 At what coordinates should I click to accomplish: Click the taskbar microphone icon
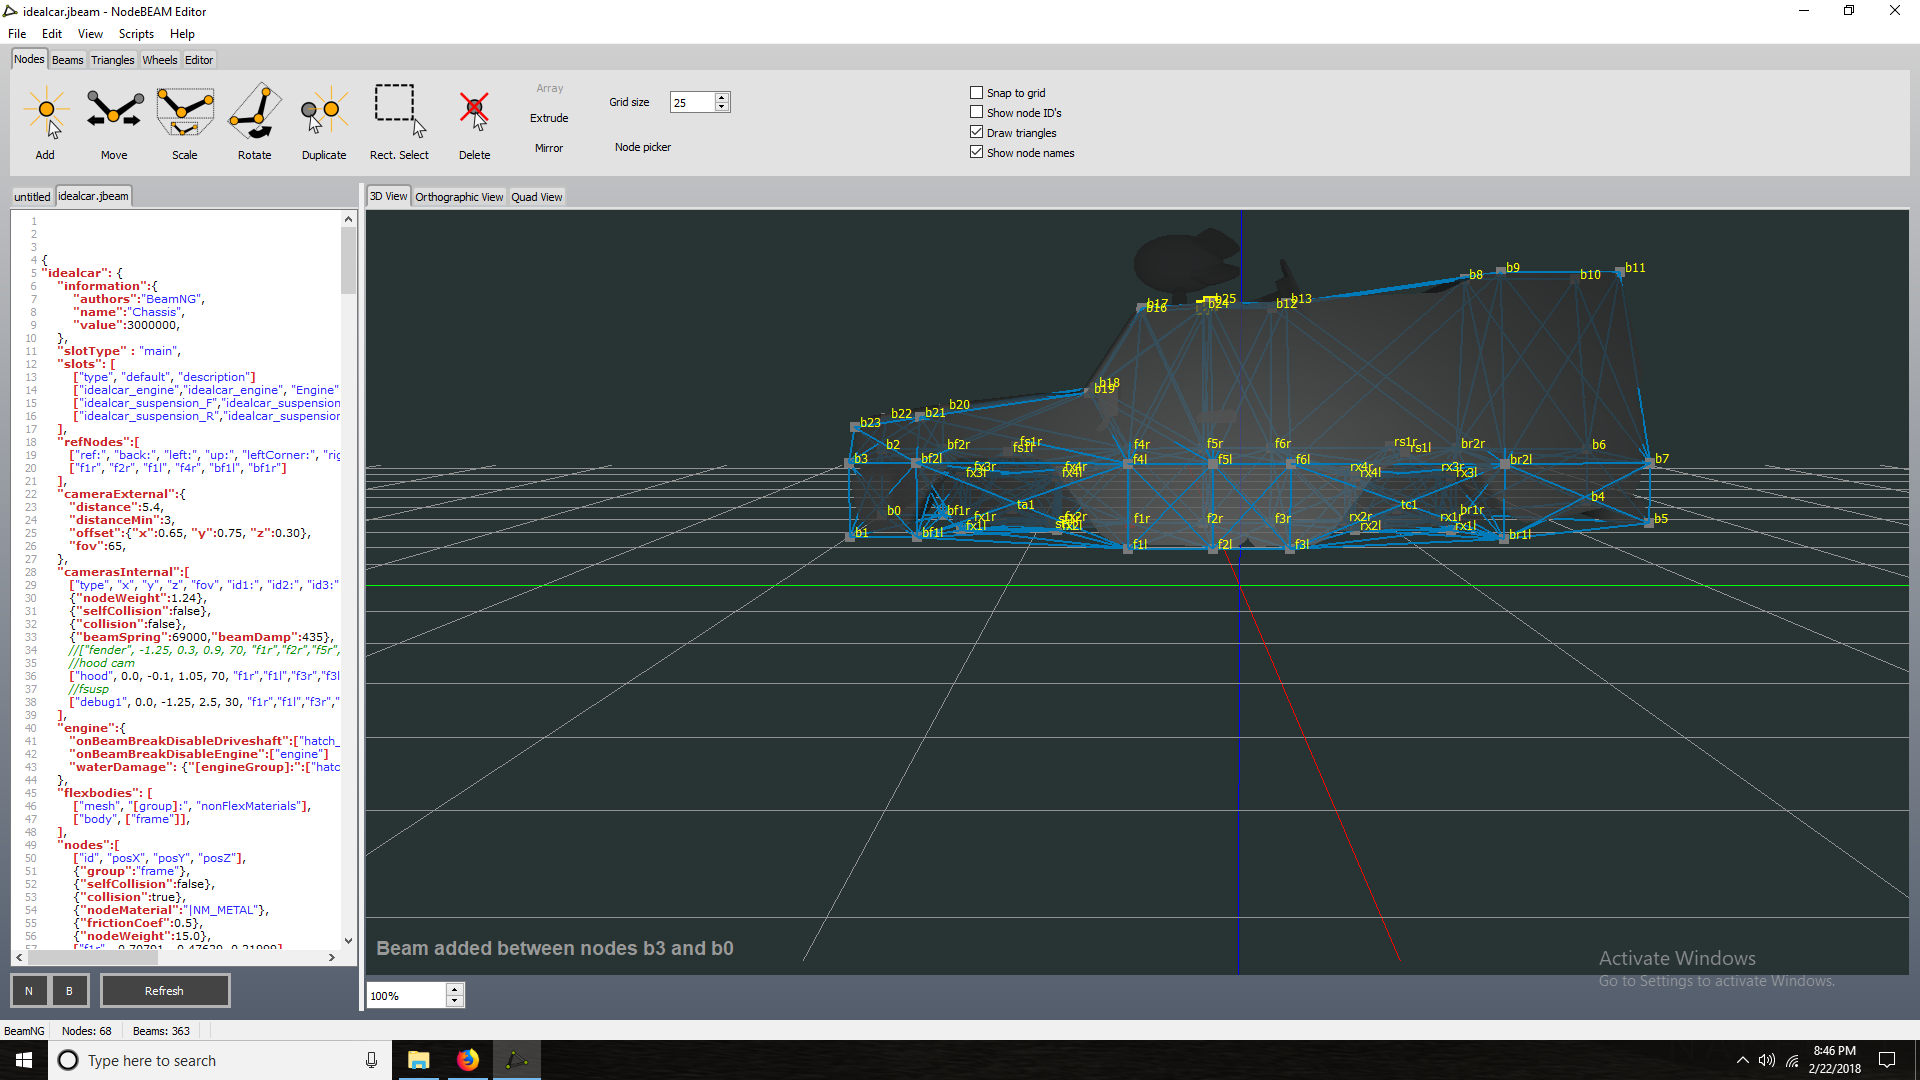(x=371, y=1060)
